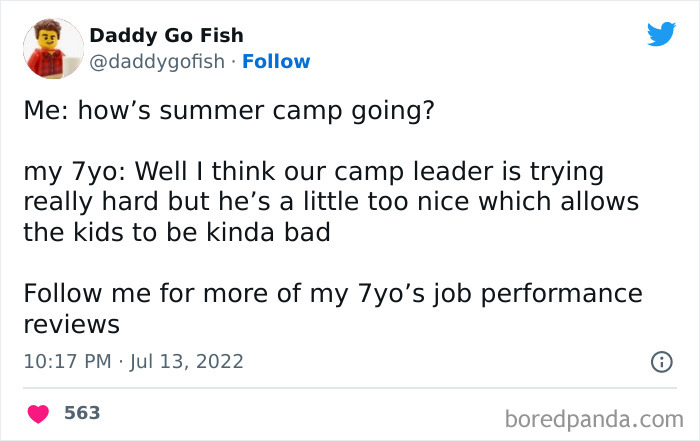View the 563 likes count
The image size is (700, 441).
(82, 412)
